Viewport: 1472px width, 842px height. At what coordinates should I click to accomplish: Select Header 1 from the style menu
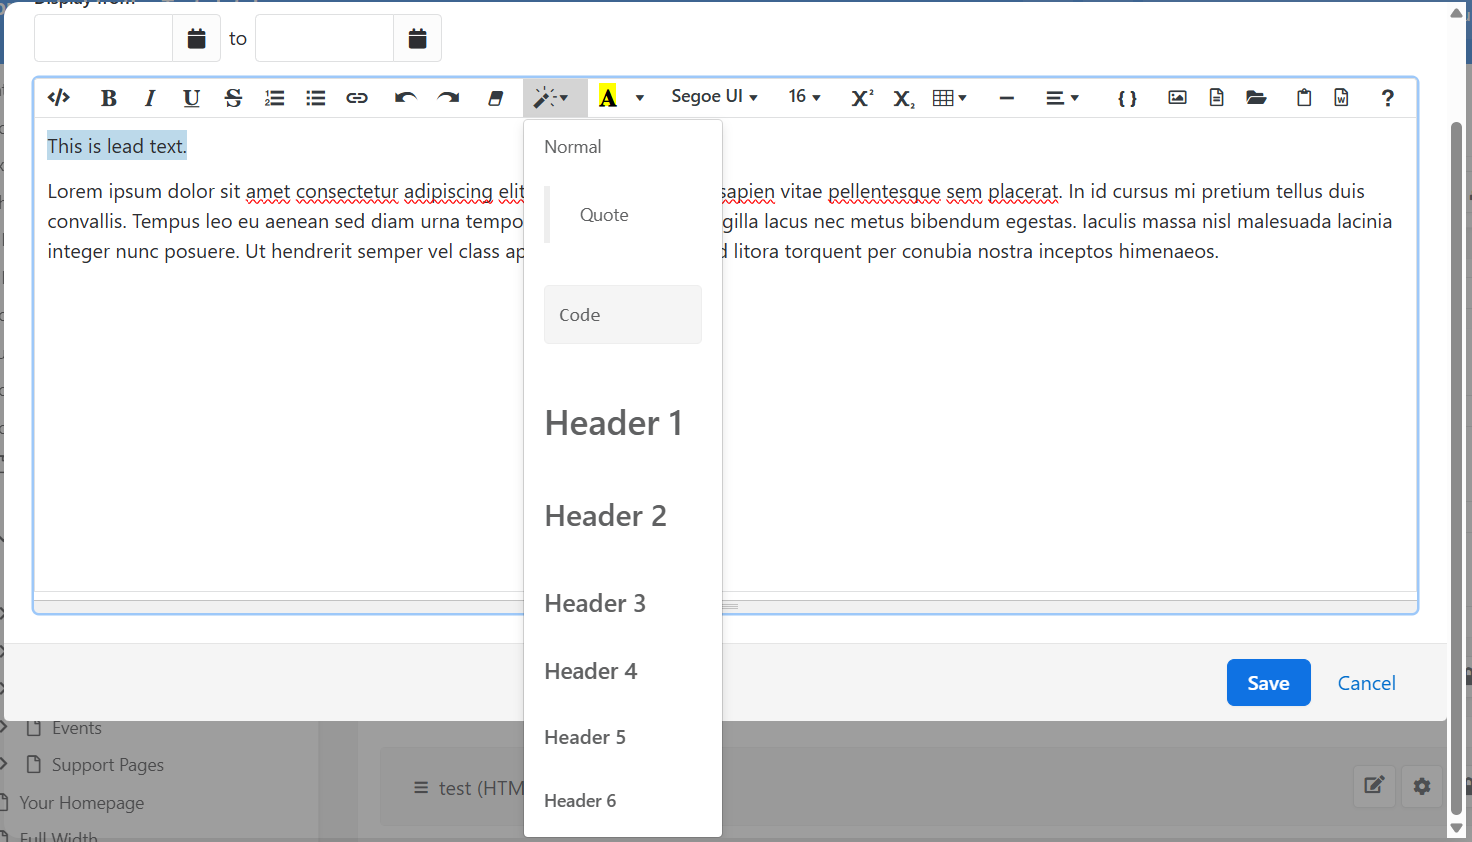613,422
